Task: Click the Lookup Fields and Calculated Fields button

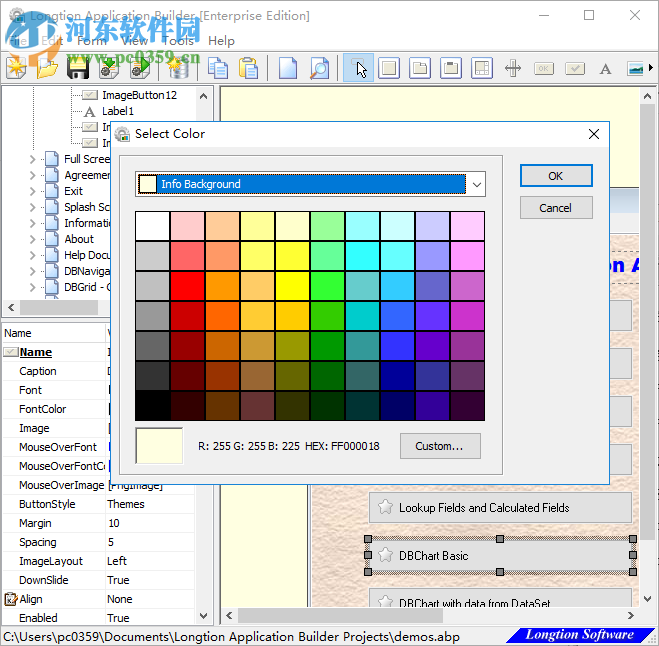Action: pos(500,508)
